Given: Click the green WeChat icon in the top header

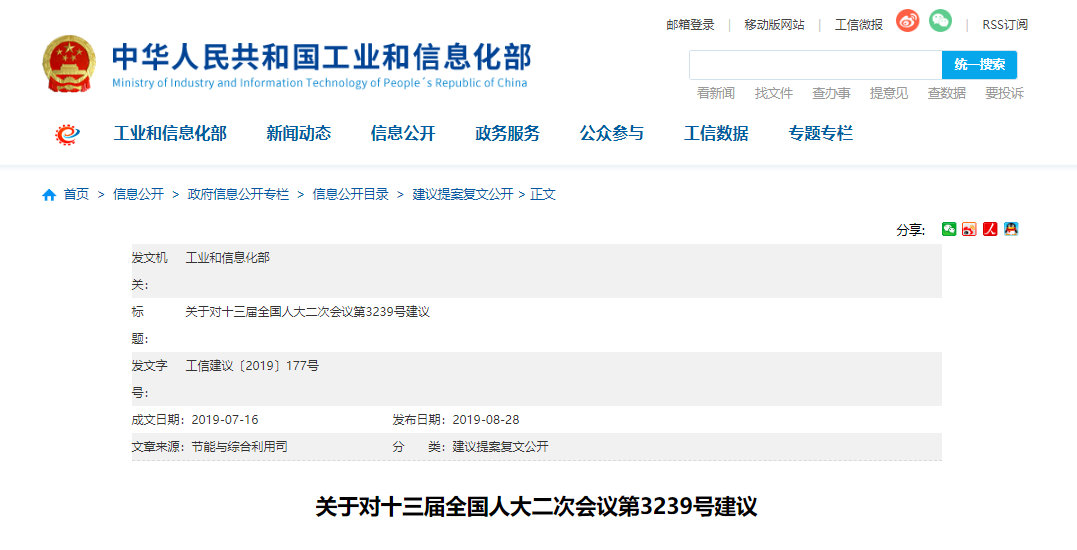Looking at the screenshot, I should click(x=940, y=21).
